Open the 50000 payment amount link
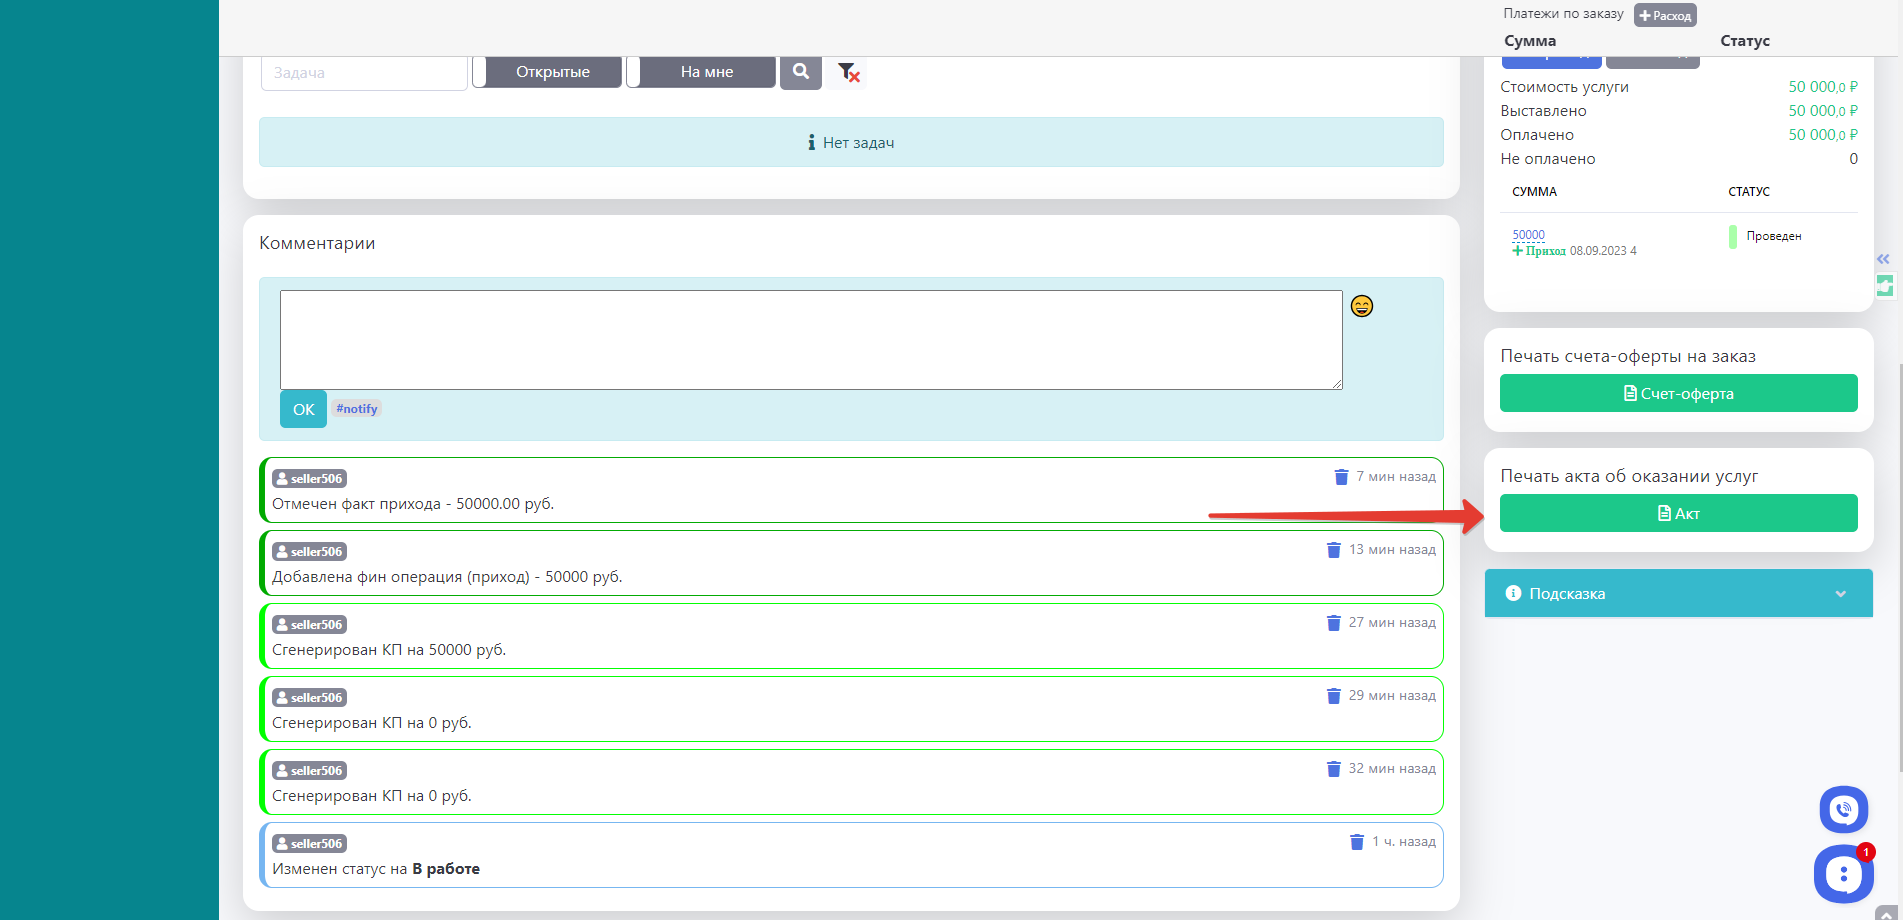The width and height of the screenshot is (1903, 920). (1528, 235)
